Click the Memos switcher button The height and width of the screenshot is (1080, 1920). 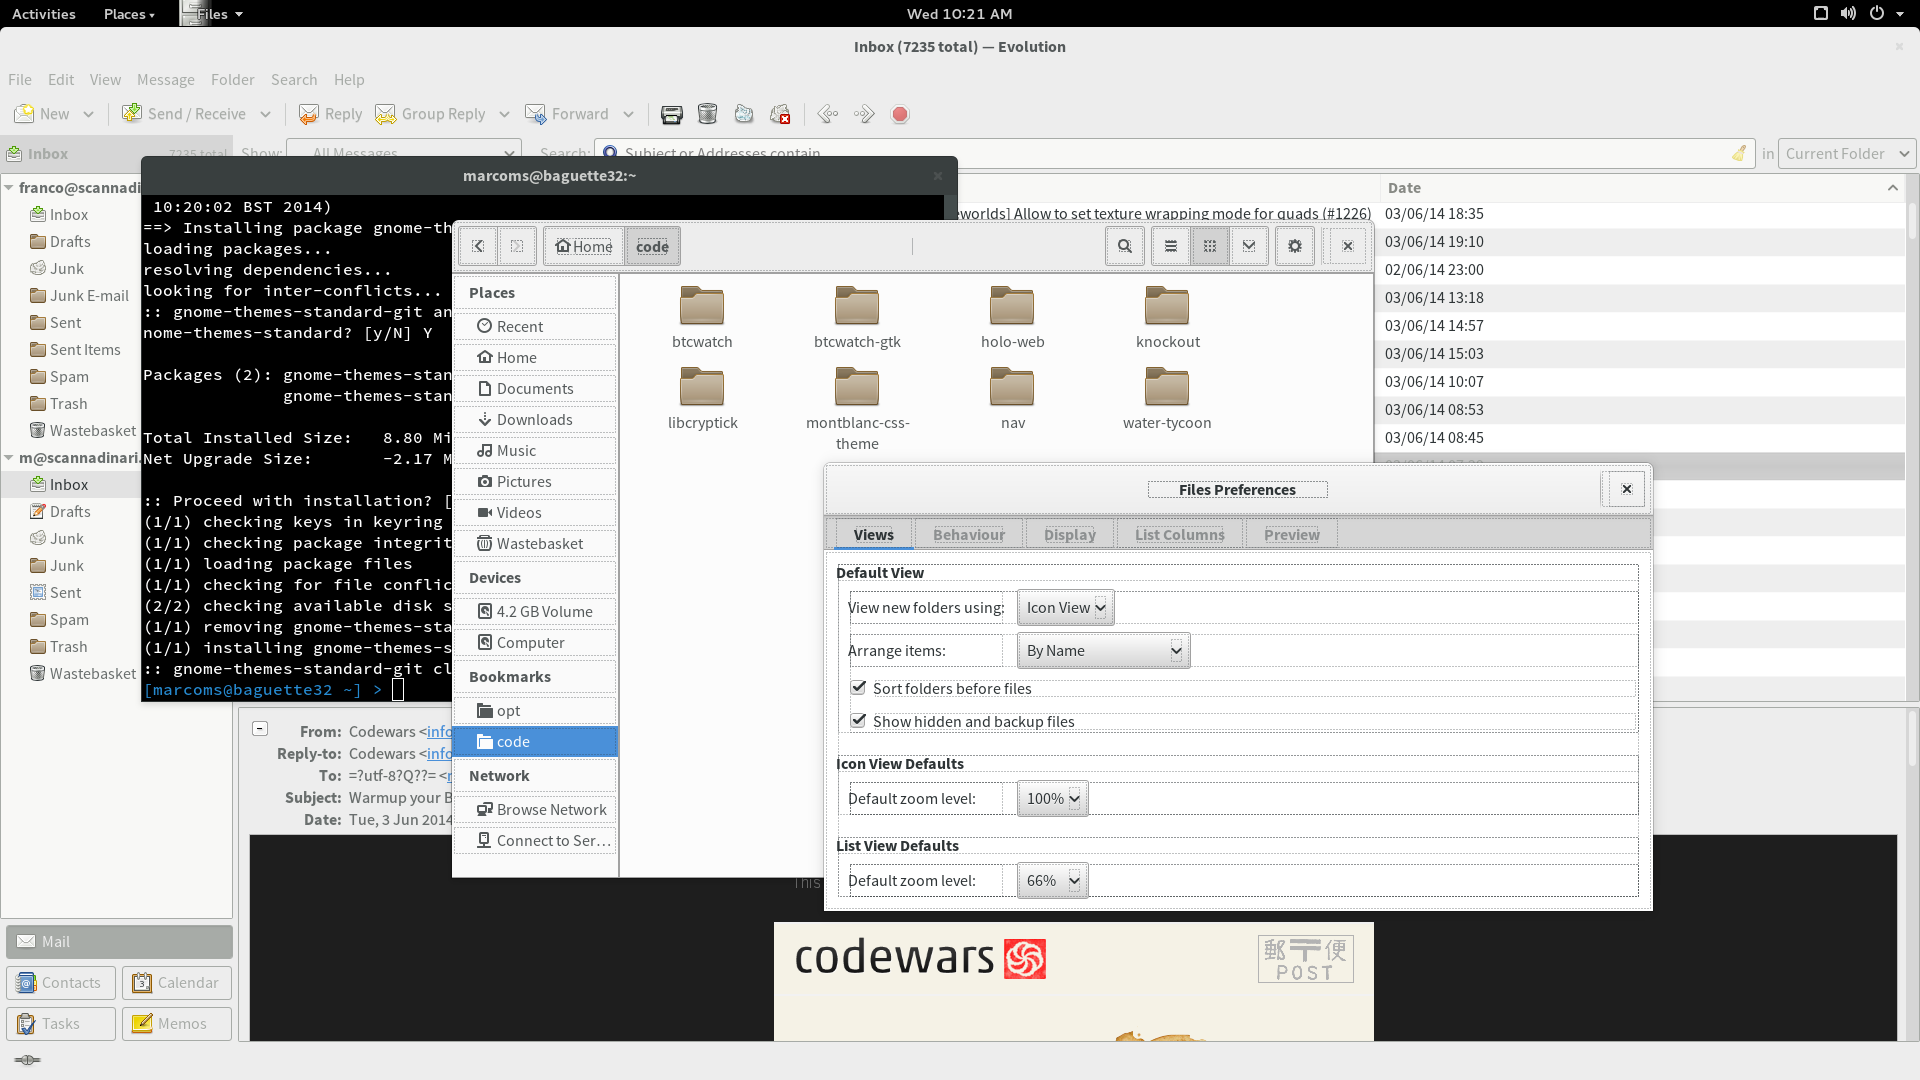tap(177, 1024)
